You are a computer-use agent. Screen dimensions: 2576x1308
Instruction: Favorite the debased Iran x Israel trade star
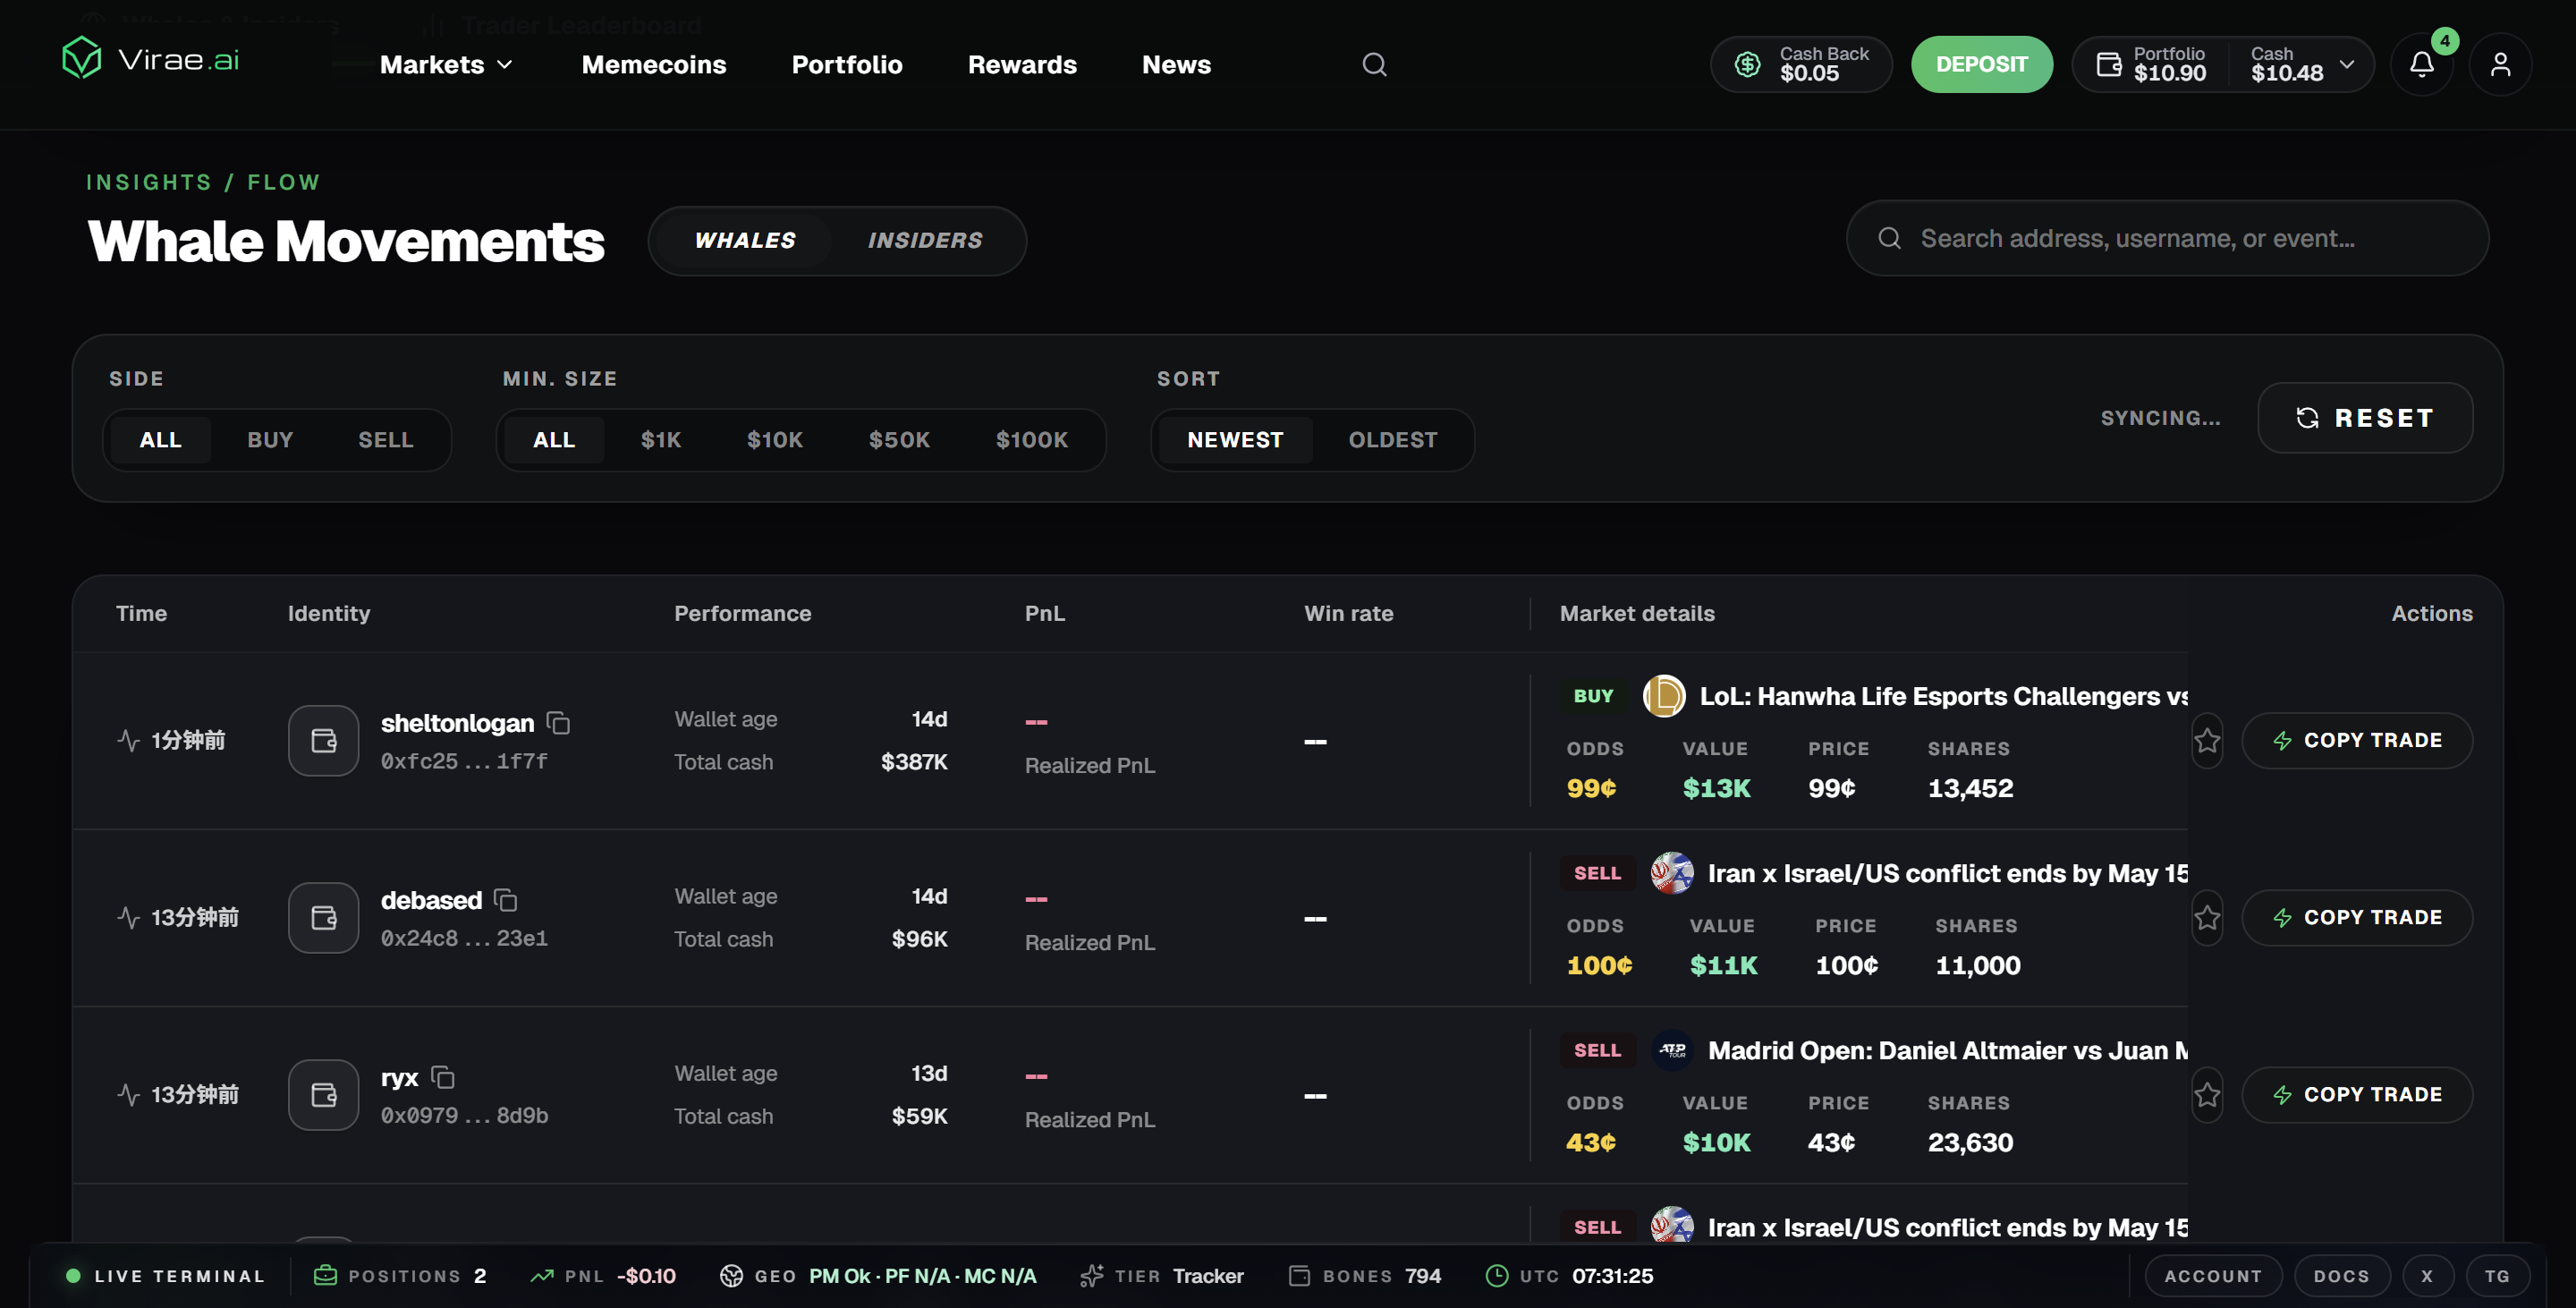pyautogui.click(x=2207, y=918)
